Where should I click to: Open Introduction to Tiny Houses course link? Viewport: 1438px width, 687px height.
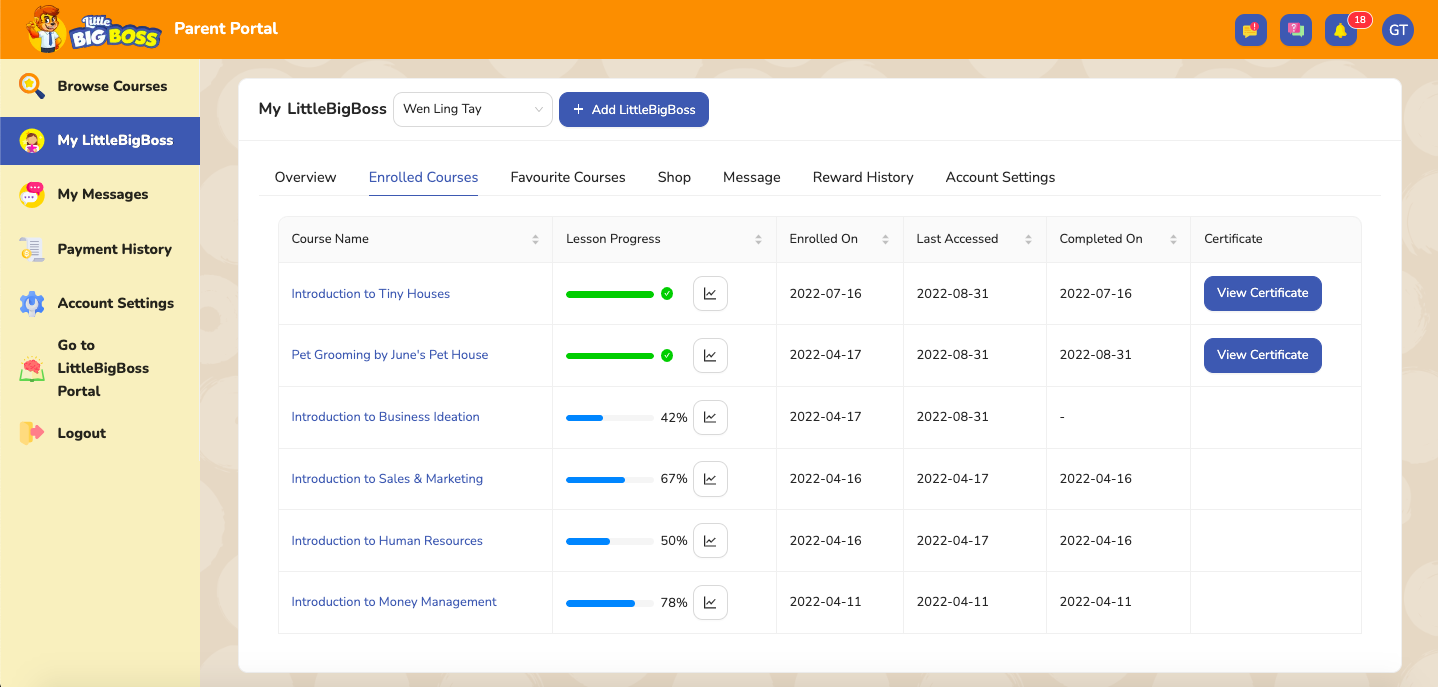(x=371, y=294)
